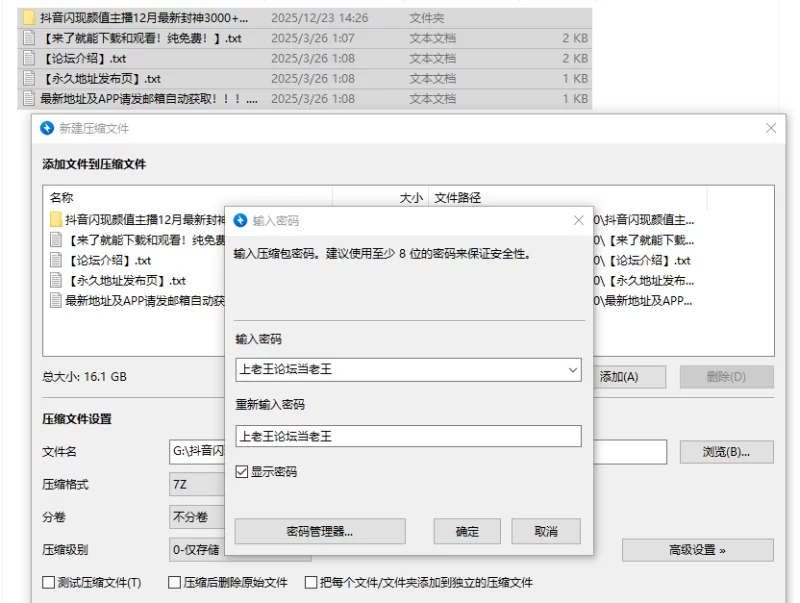The height and width of the screenshot is (603, 800).
Task: Click file icon of 【来了就能下载和观看】.txt in explorer
Action: coord(29,38)
